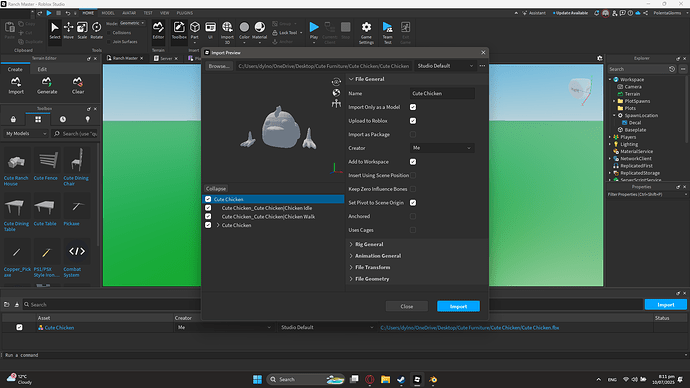Open the TEST ribbon tab
This screenshot has width=690, height=388.
(x=148, y=13)
